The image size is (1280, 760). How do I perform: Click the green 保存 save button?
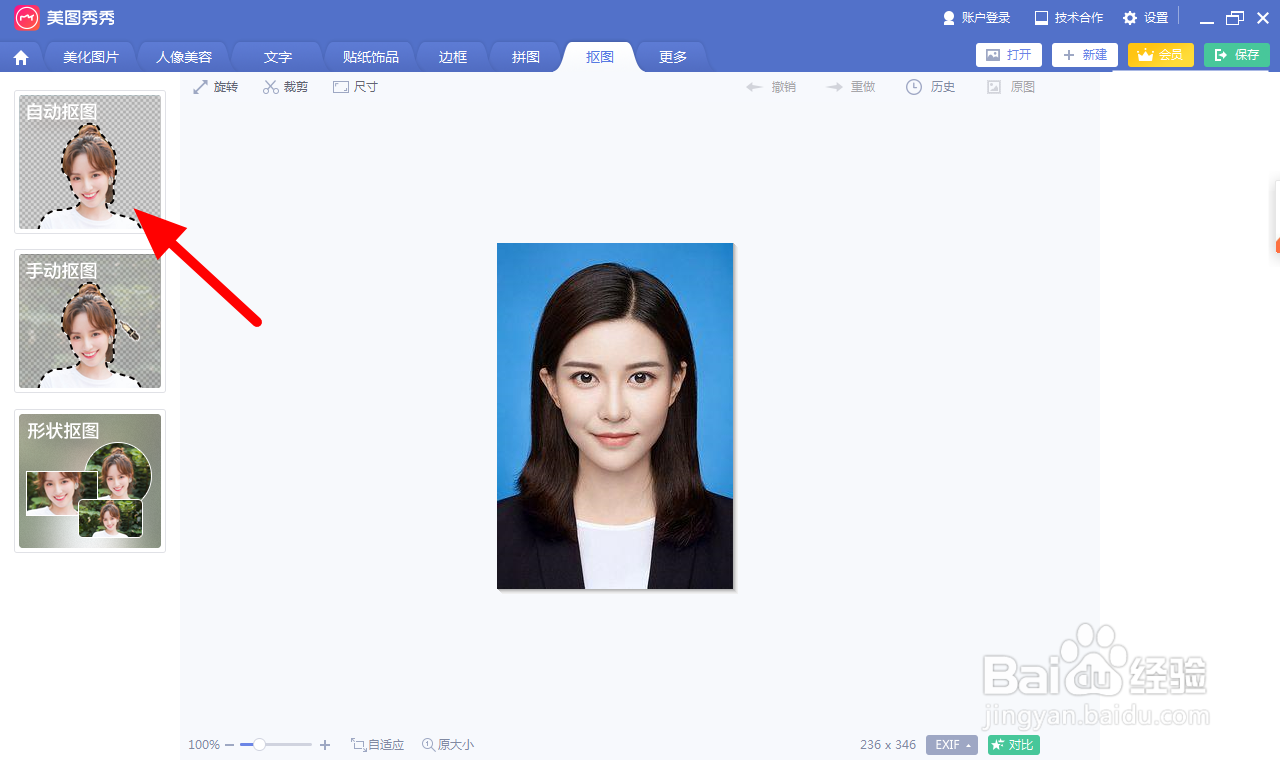pyautogui.click(x=1237, y=55)
